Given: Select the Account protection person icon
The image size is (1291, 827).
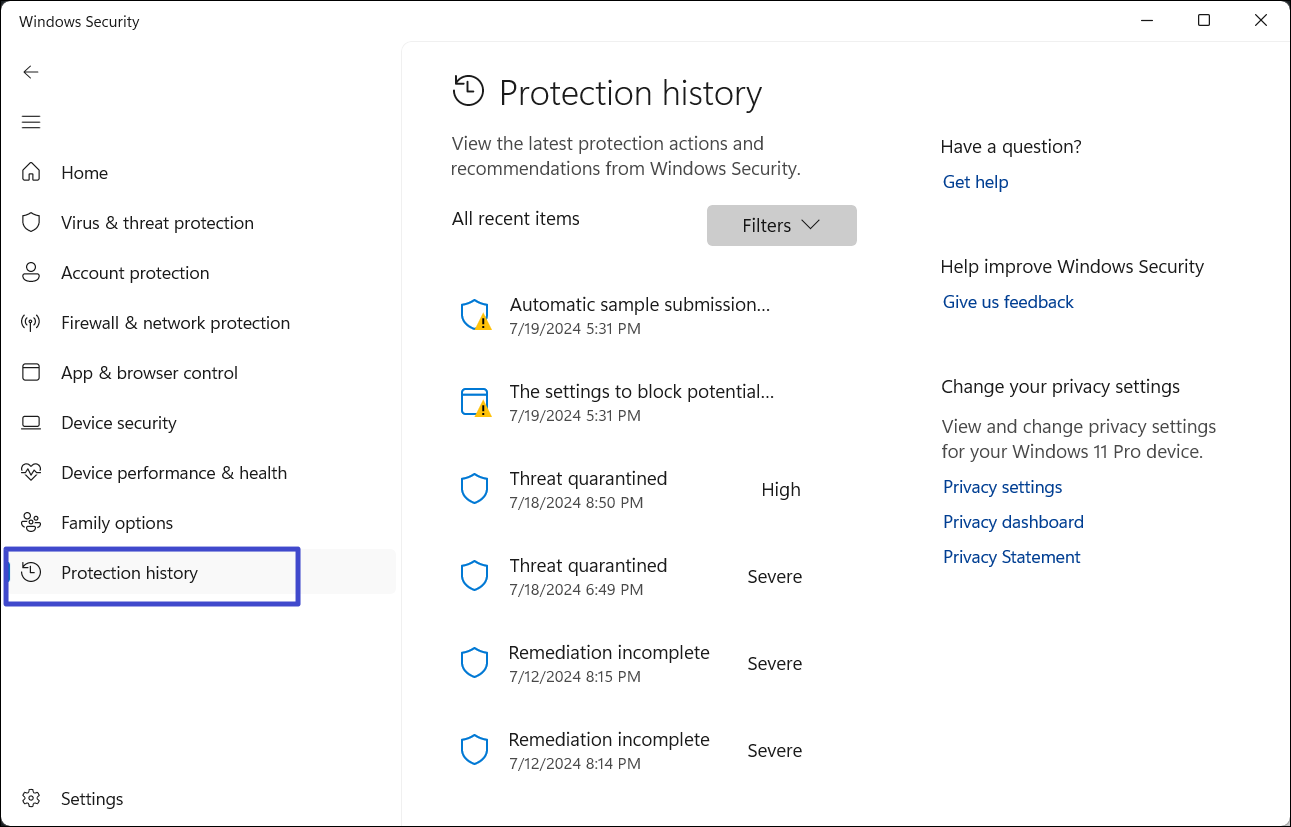Looking at the screenshot, I should tap(31, 272).
